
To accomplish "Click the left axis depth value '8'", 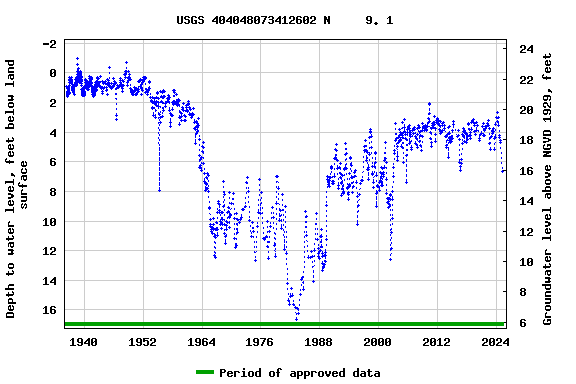I will point(53,192).
